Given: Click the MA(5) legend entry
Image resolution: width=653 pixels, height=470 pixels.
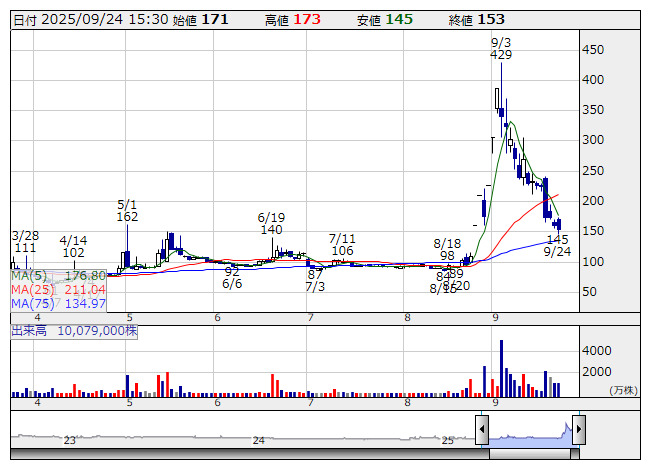Looking at the screenshot, I should click(x=59, y=275).
